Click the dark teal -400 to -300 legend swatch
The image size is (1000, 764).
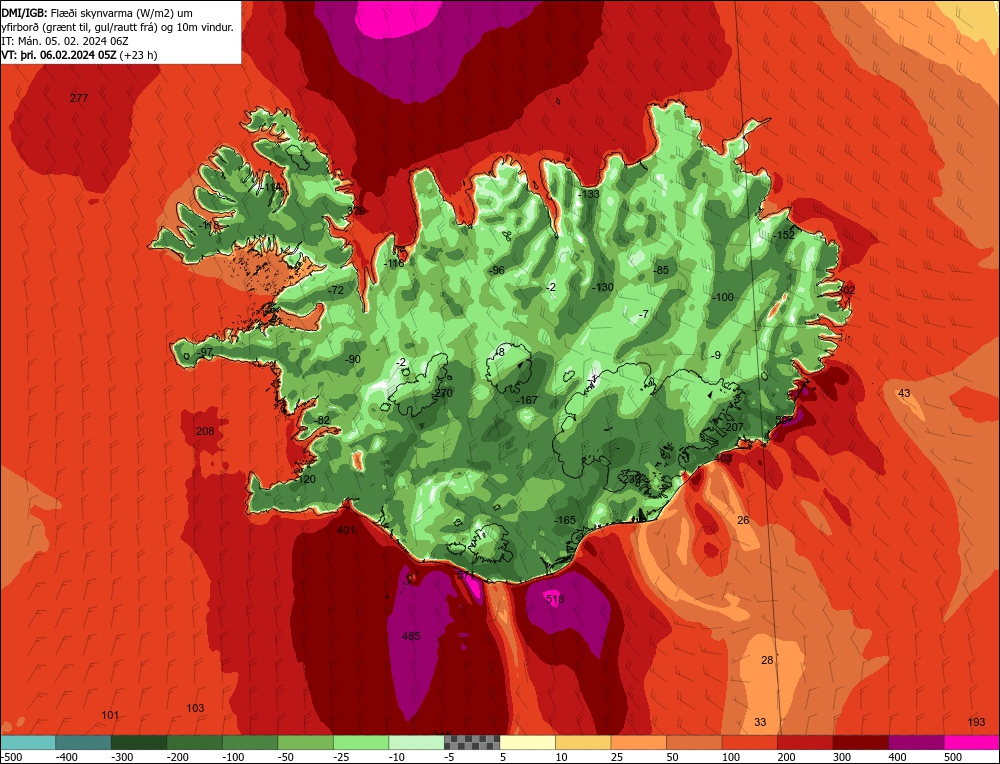tap(83, 742)
